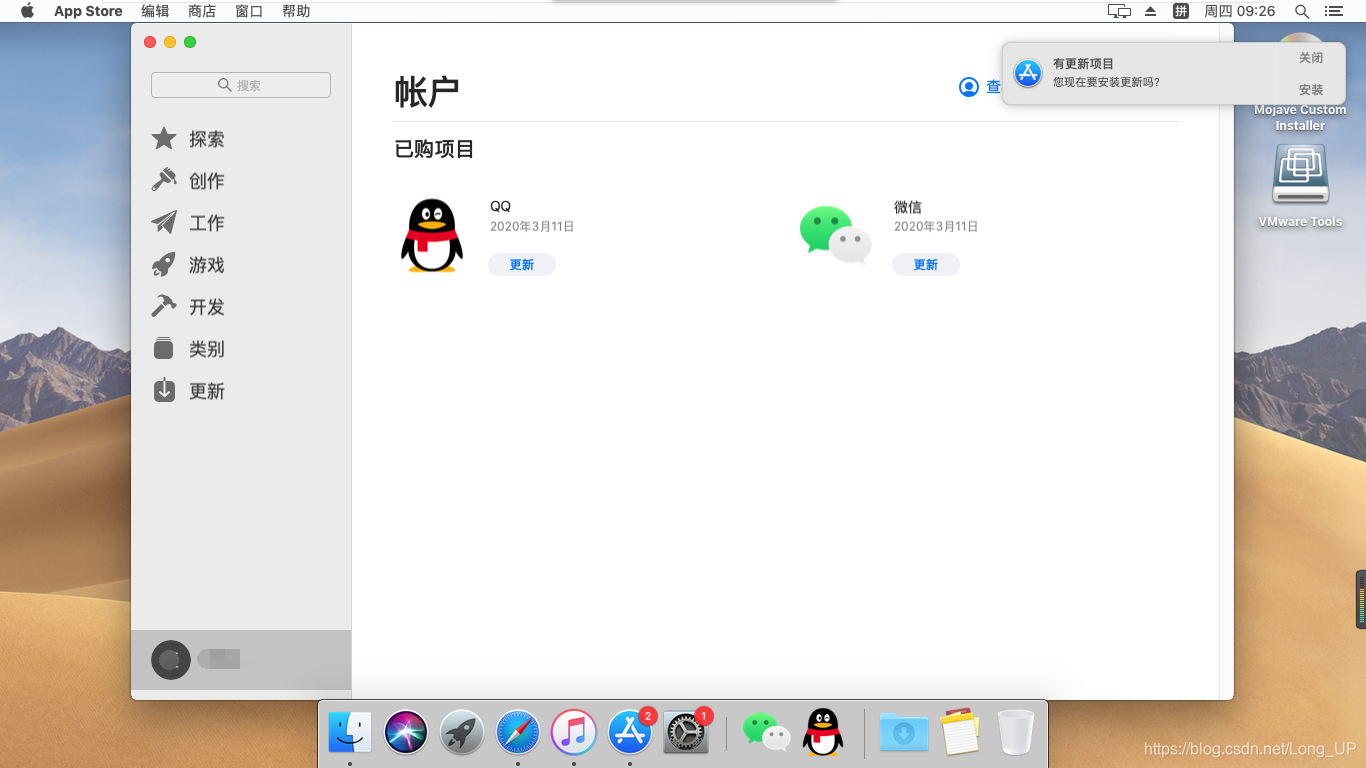Viewport: 1366px width, 768px height.
Task: Click the QQ app name text
Action: point(500,206)
